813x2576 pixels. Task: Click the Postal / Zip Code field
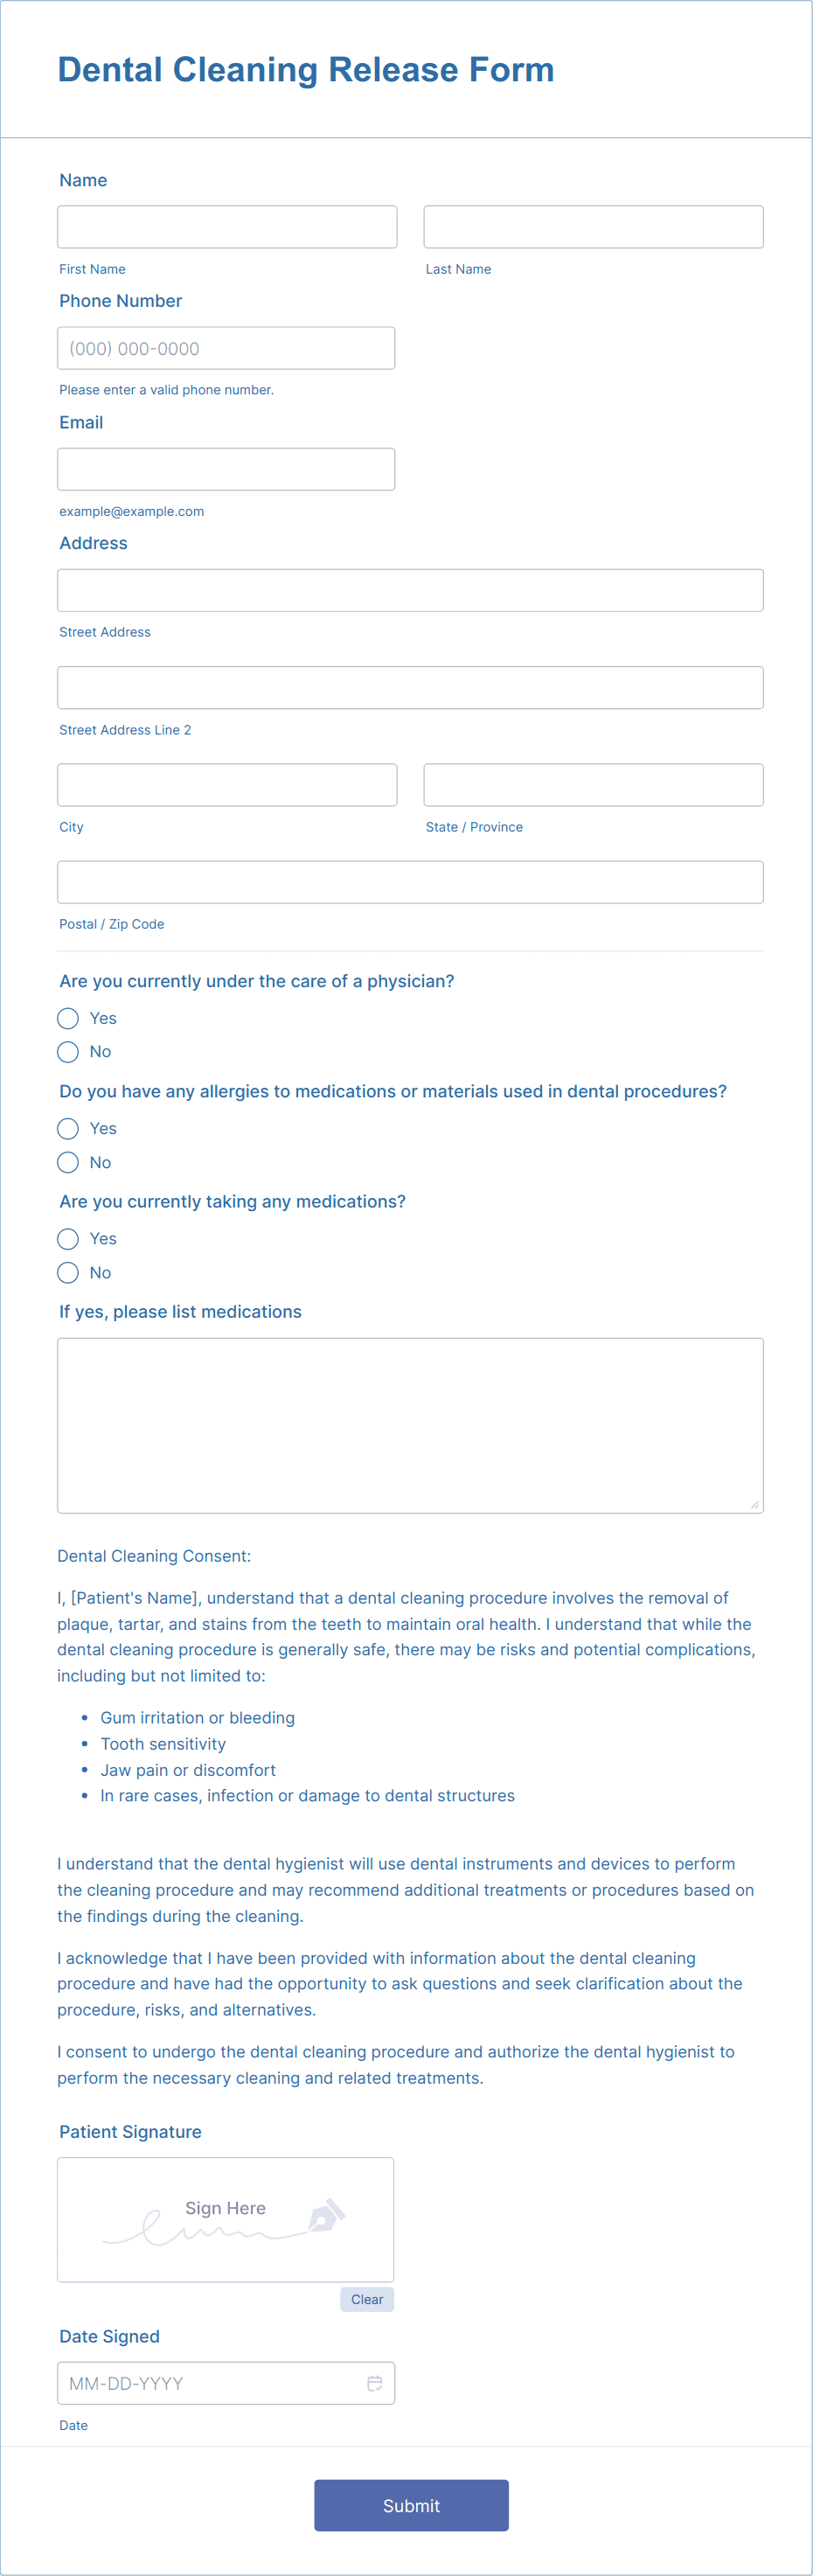click(410, 881)
